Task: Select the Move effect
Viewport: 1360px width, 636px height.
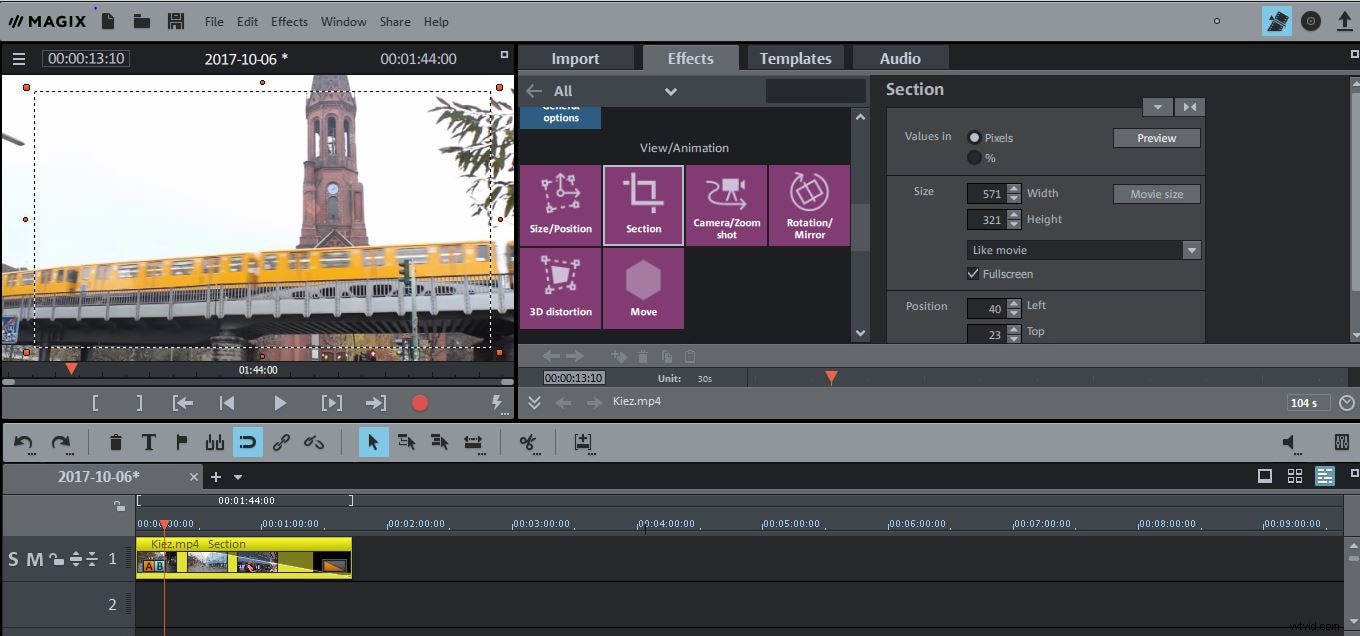Action: (x=643, y=288)
